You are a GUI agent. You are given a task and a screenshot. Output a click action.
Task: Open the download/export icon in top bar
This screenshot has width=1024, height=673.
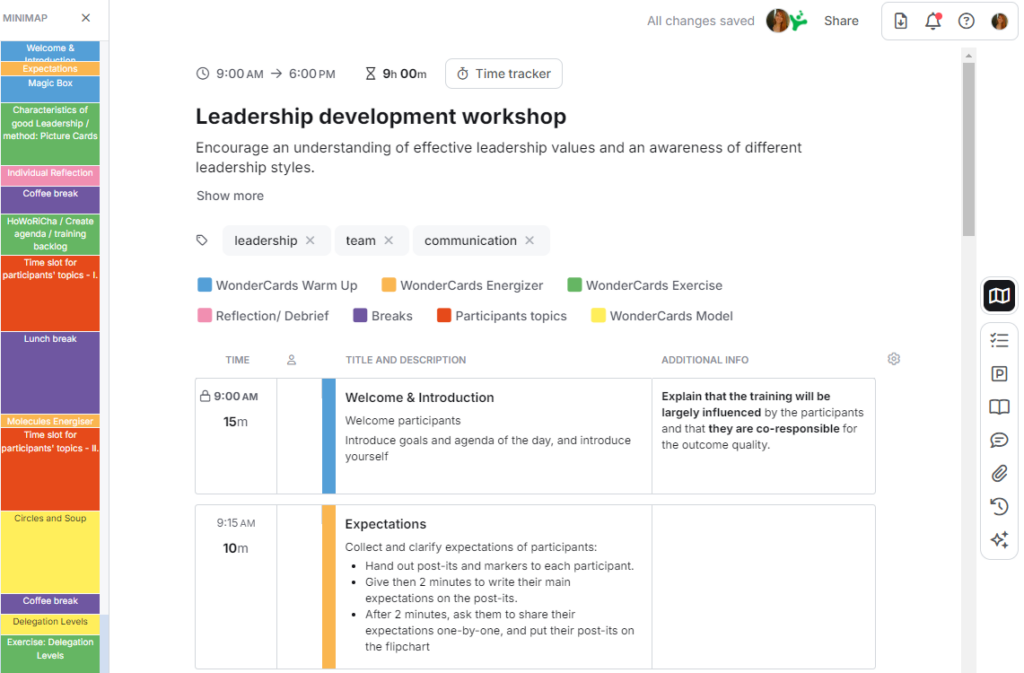point(900,21)
